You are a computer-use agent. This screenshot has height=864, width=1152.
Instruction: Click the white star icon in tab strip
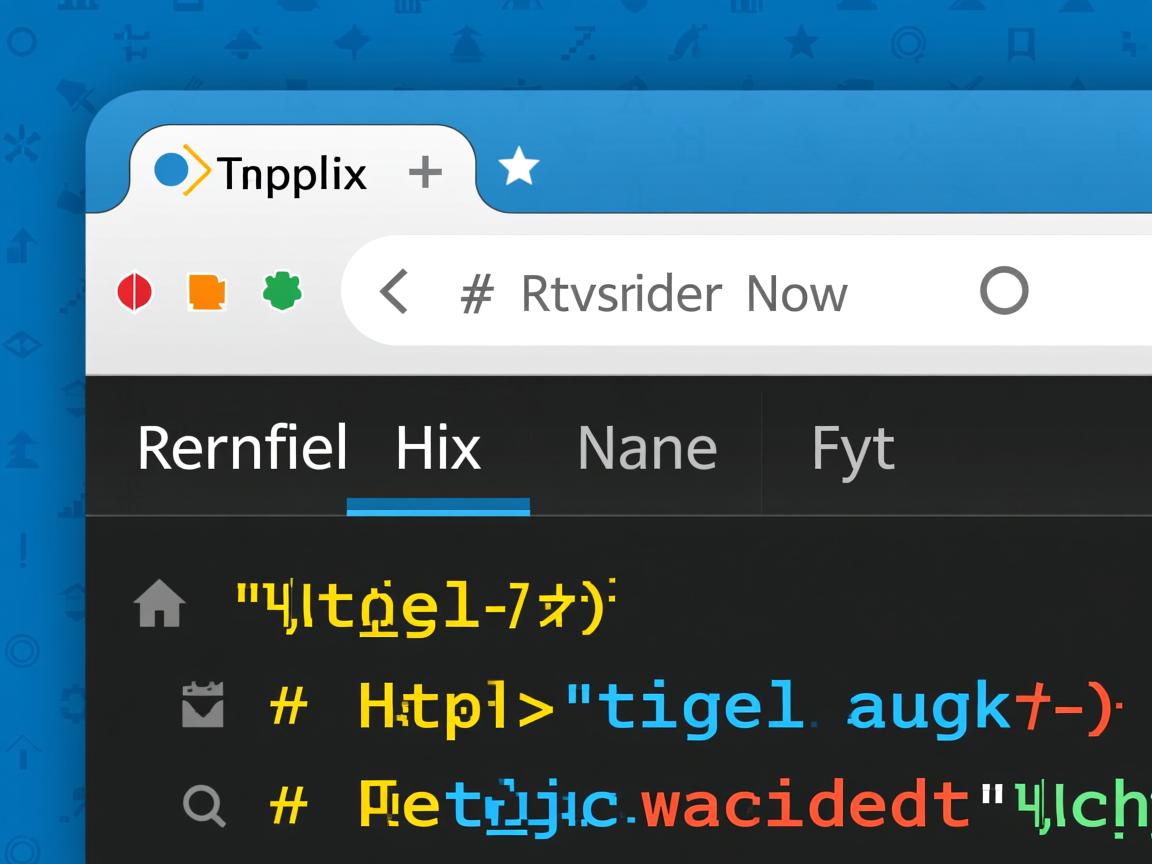pyautogui.click(x=518, y=167)
